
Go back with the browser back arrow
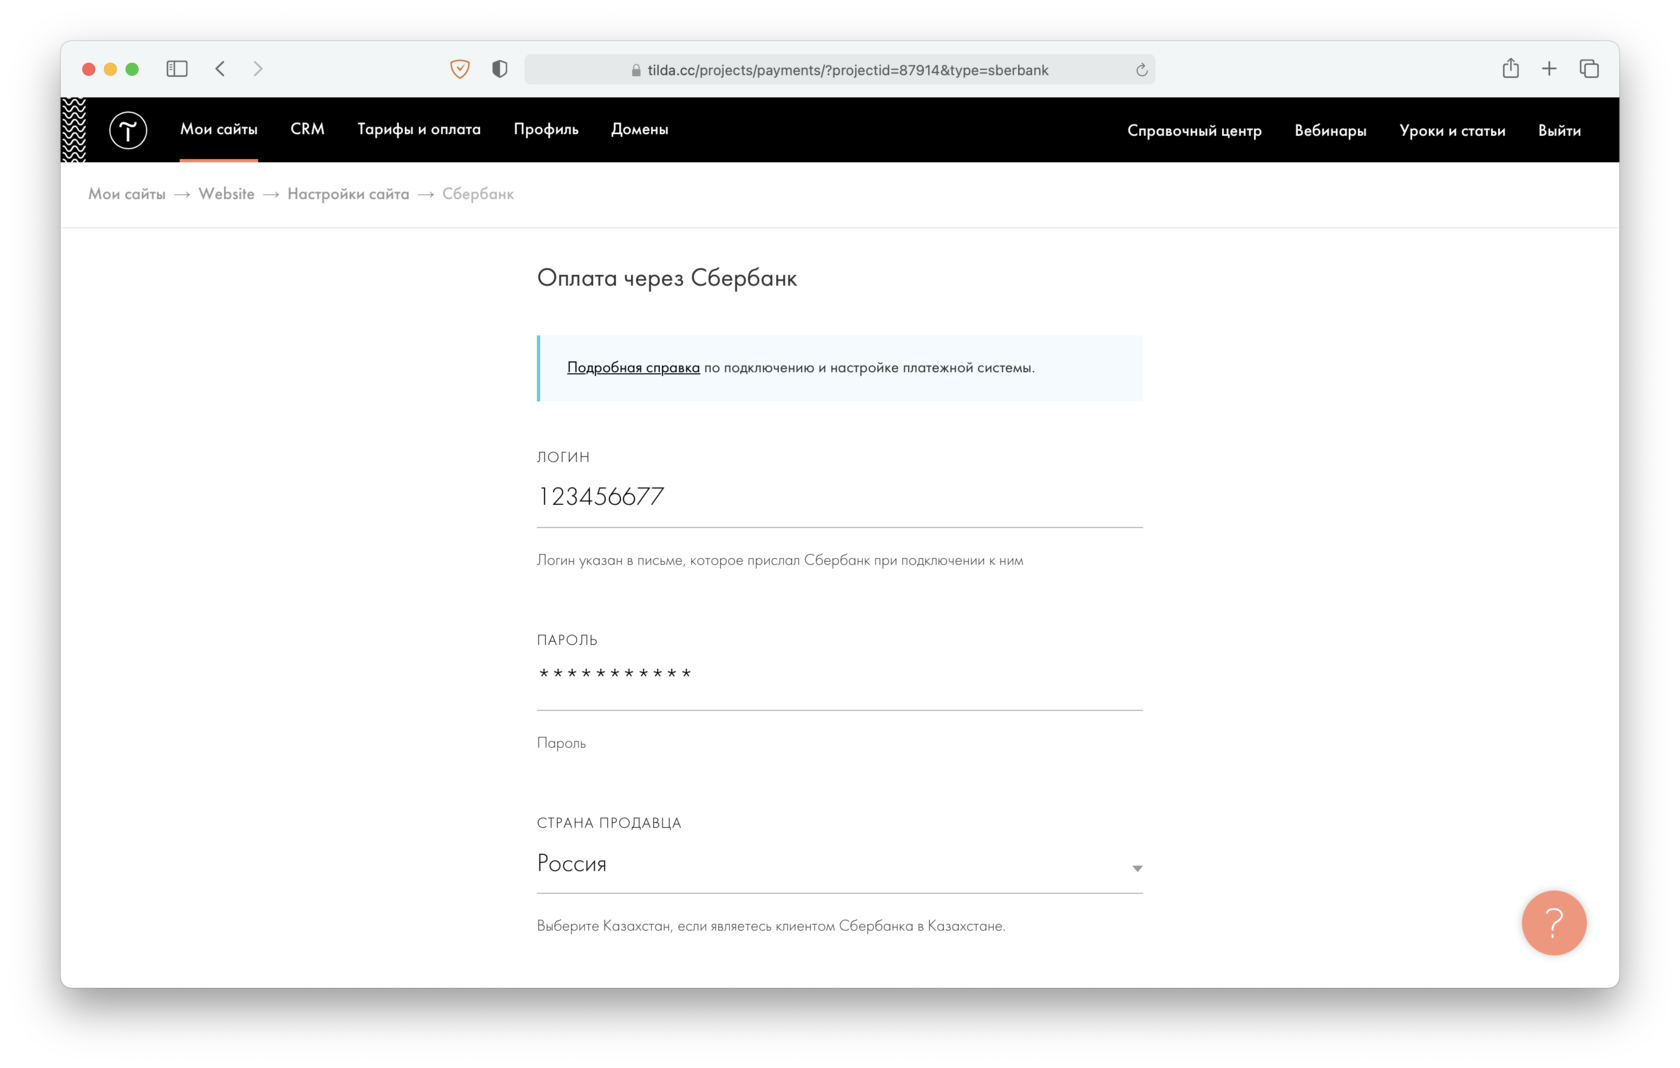pos(220,69)
